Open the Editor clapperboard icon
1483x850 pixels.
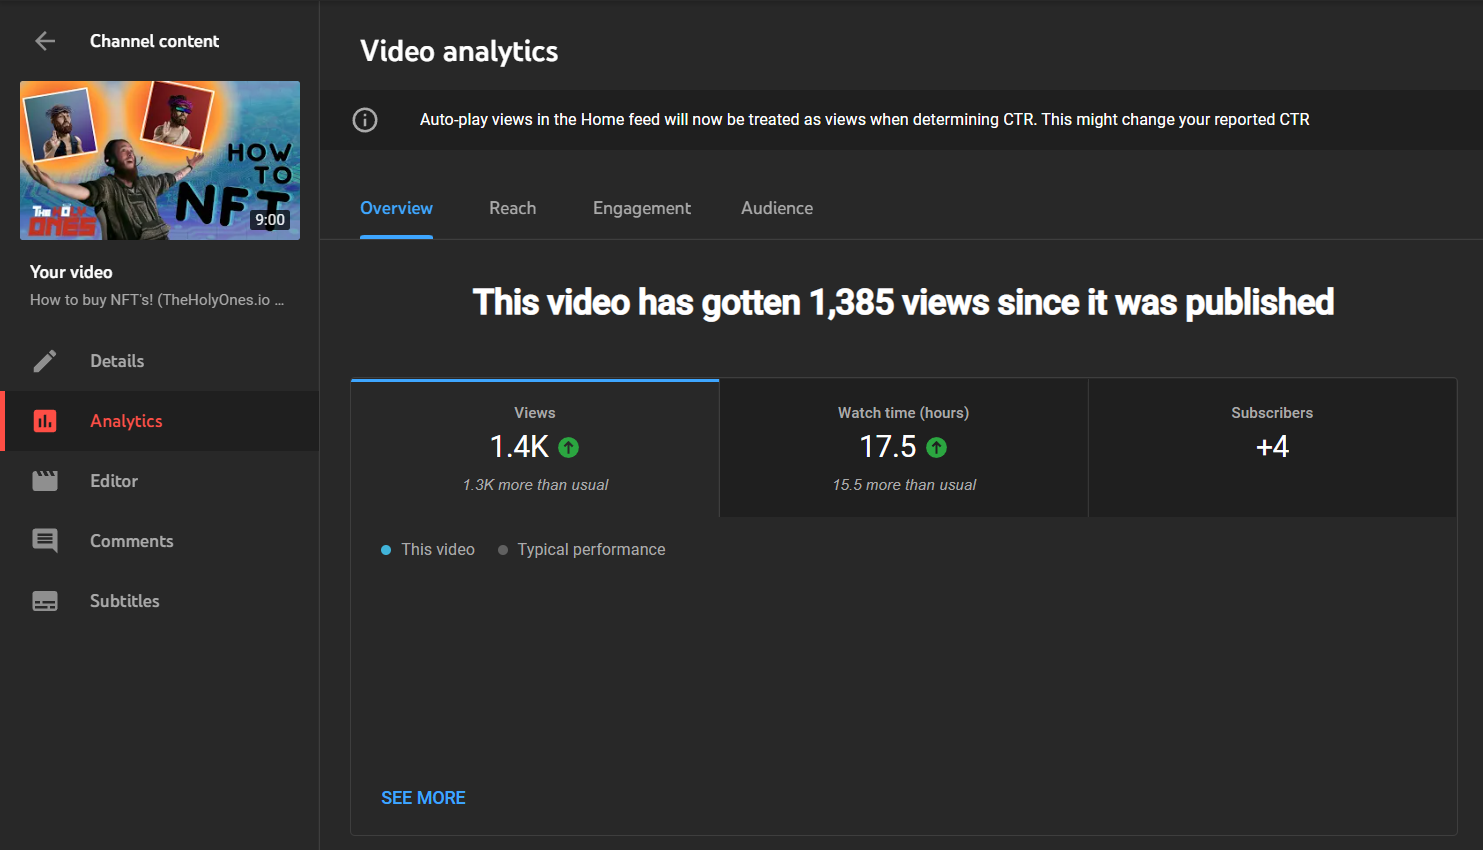pyautogui.click(x=44, y=480)
